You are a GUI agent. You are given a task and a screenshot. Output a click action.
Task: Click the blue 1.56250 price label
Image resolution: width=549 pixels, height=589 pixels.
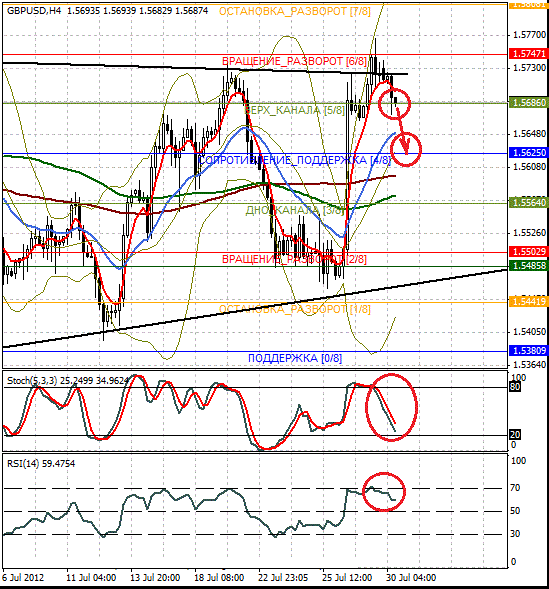(529, 153)
